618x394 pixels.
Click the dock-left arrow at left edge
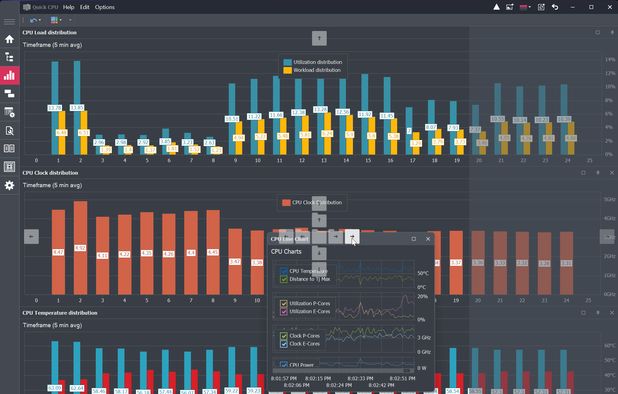(x=32, y=237)
